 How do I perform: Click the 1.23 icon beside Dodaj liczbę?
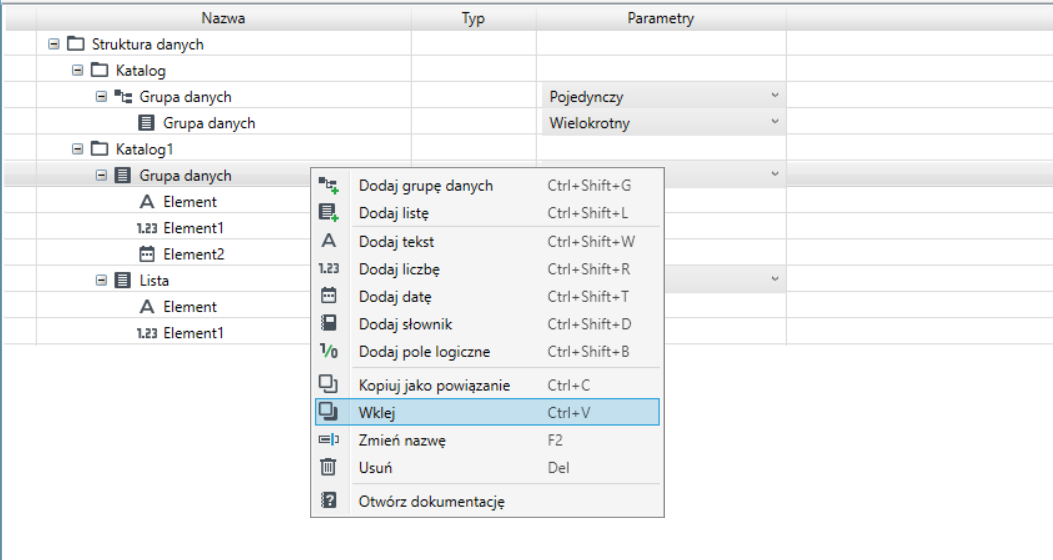pos(328,269)
